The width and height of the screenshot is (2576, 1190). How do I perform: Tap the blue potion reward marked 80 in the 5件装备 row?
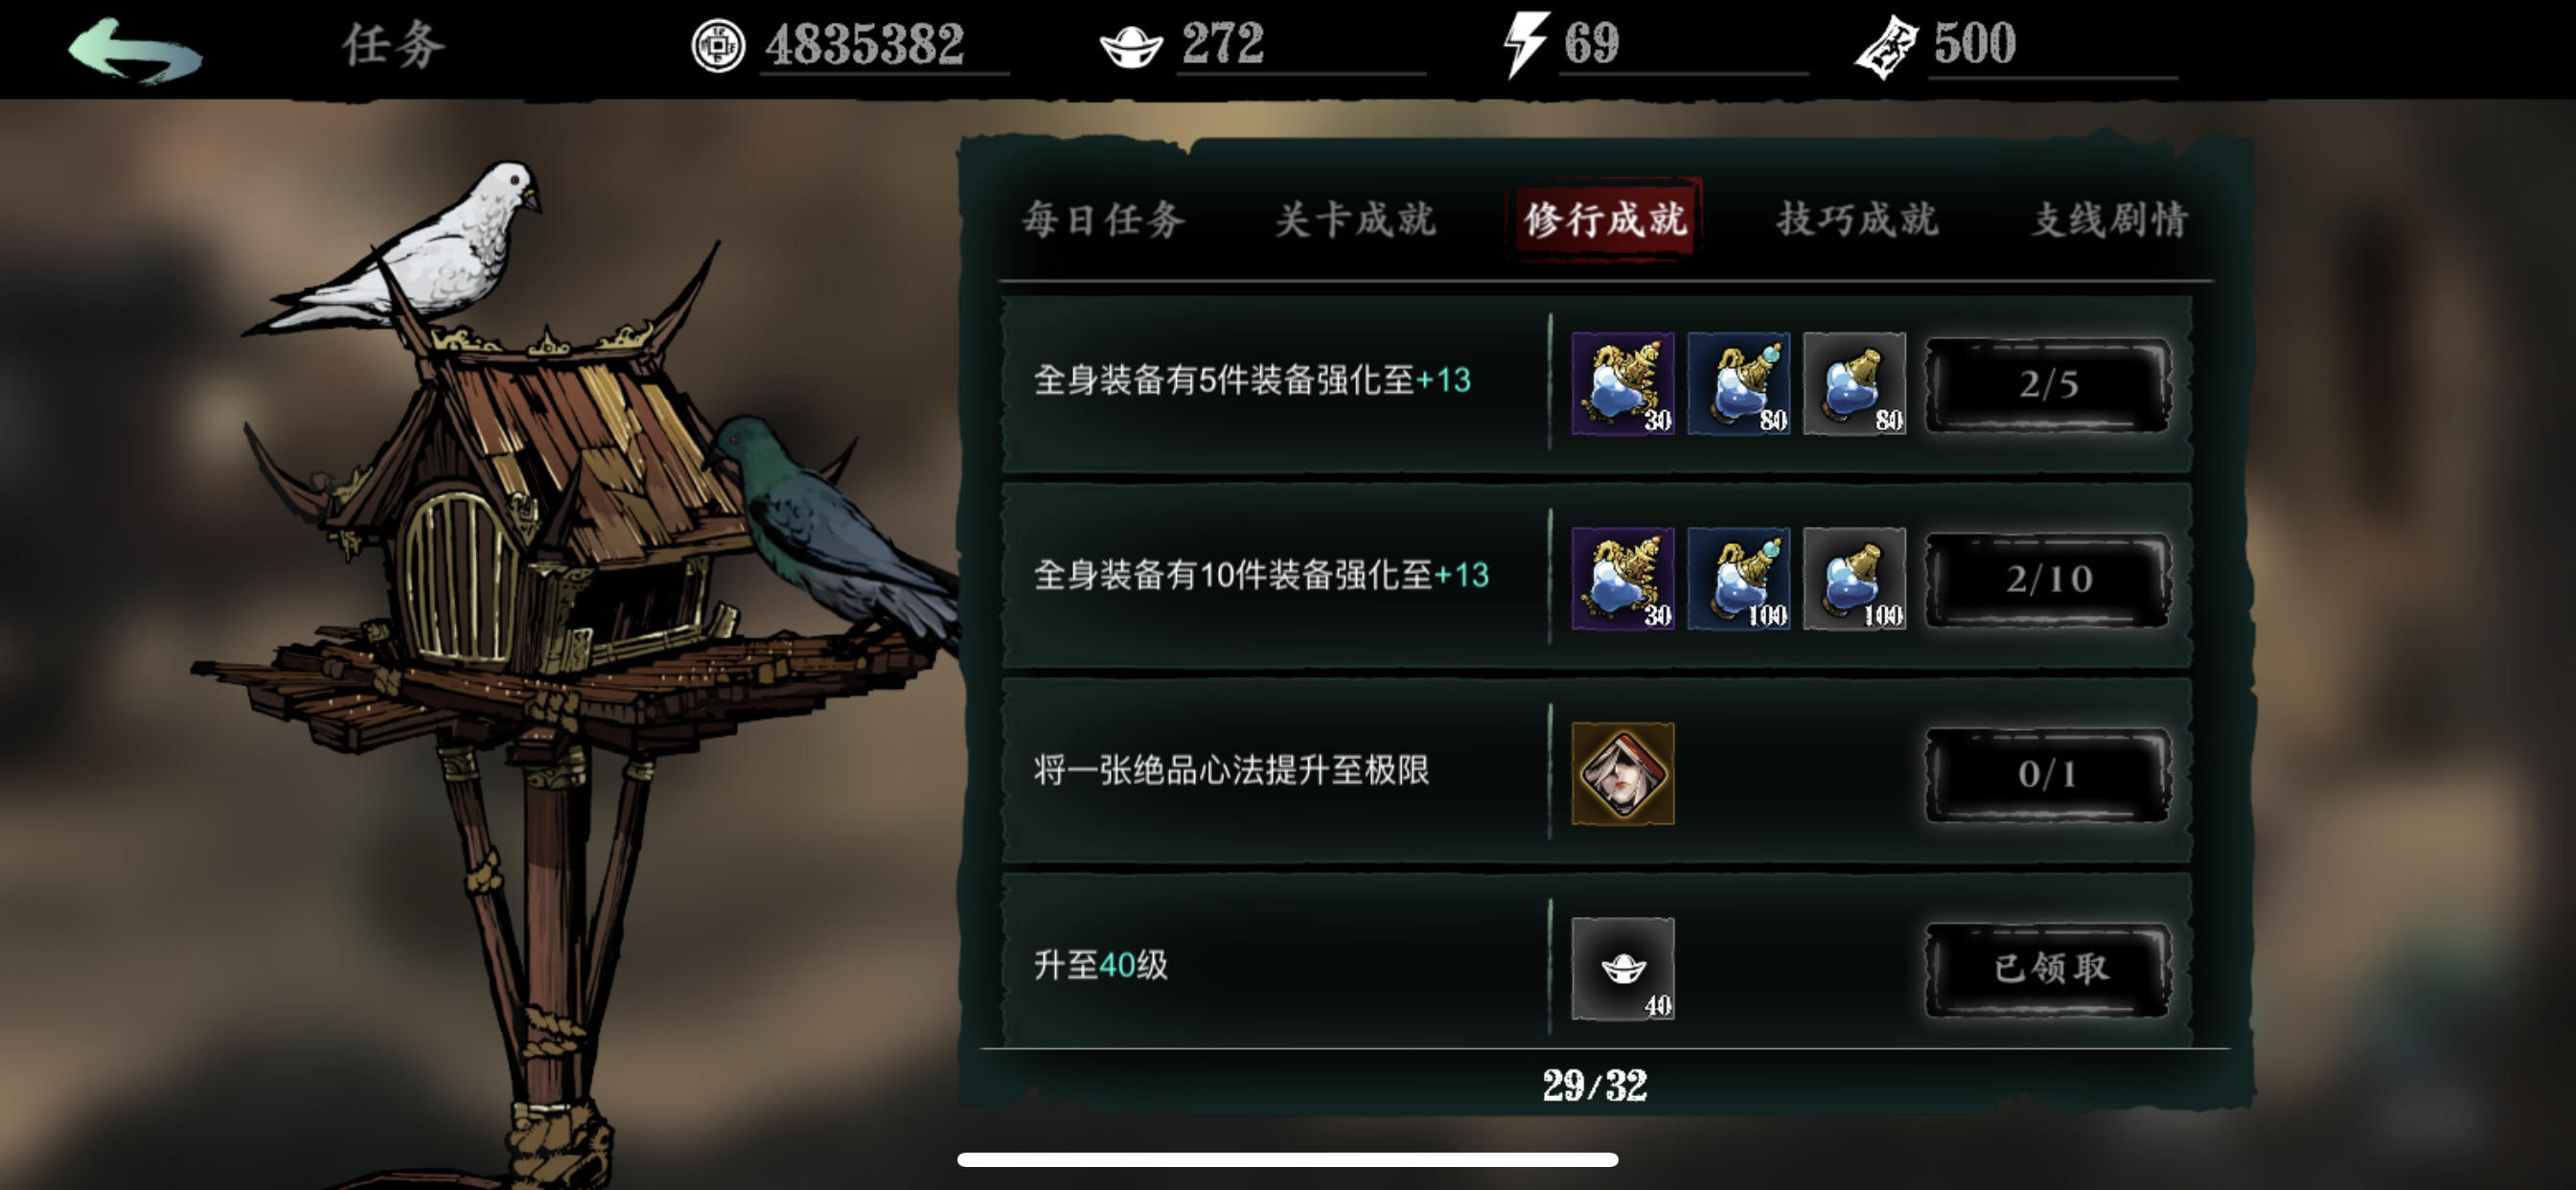tap(1738, 384)
